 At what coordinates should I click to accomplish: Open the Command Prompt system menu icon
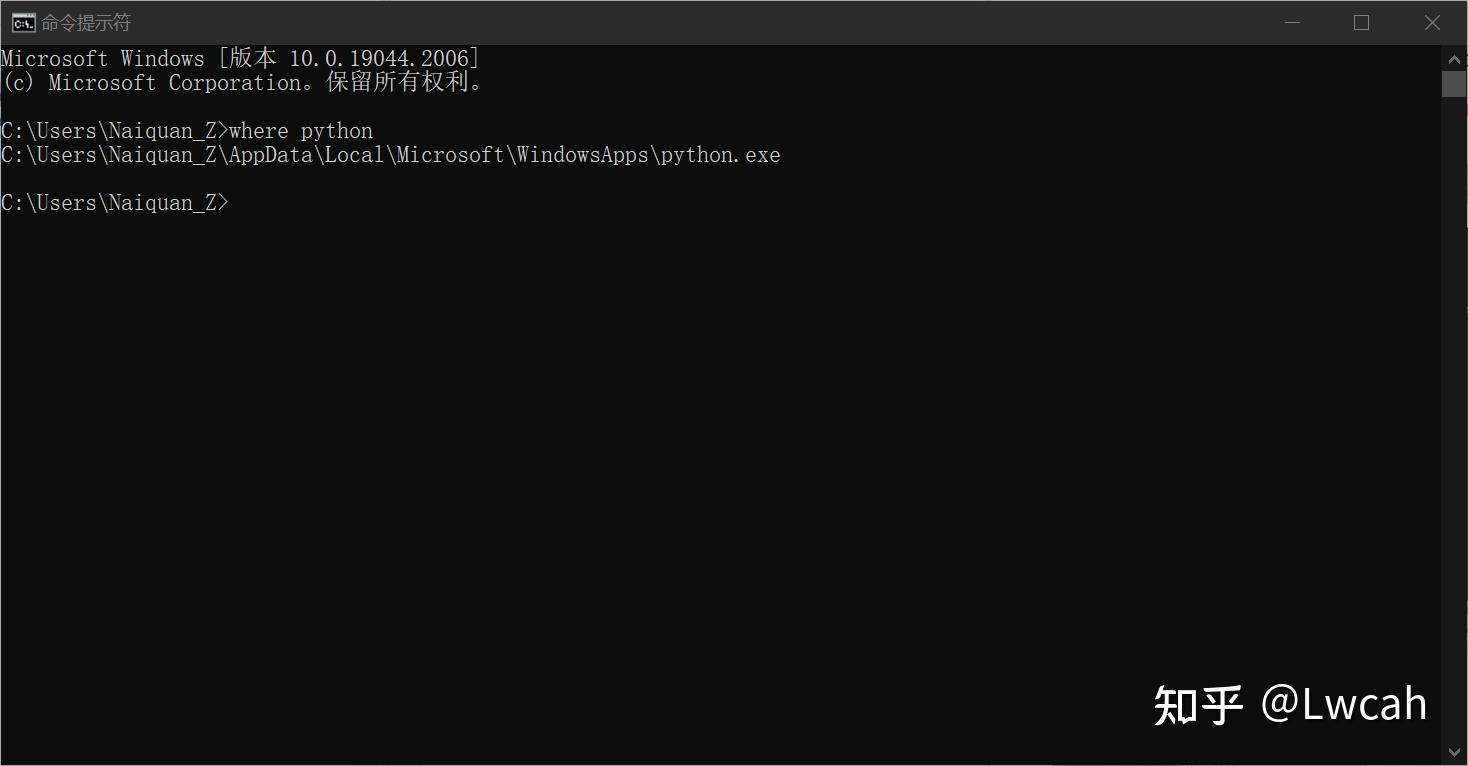(x=23, y=22)
